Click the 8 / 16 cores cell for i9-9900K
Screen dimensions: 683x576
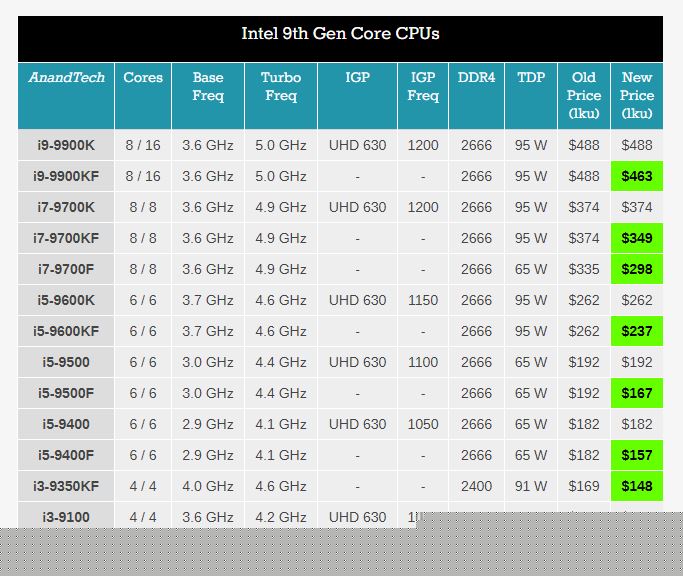point(143,145)
